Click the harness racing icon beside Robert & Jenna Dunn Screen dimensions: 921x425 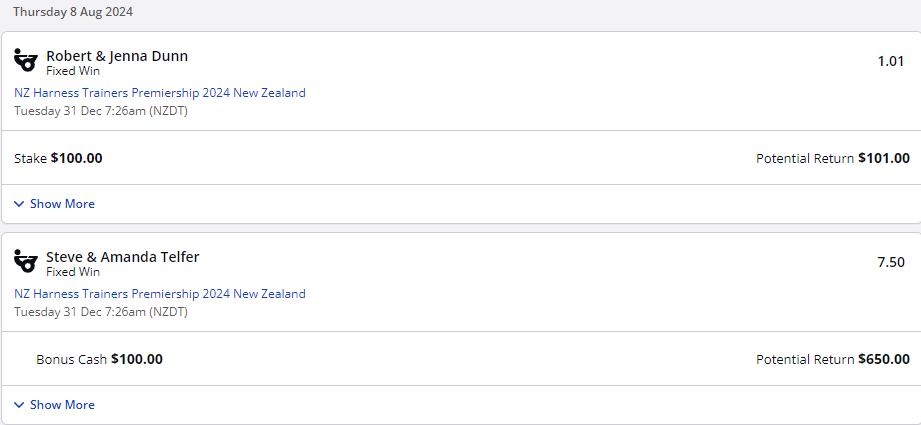click(x=25, y=61)
